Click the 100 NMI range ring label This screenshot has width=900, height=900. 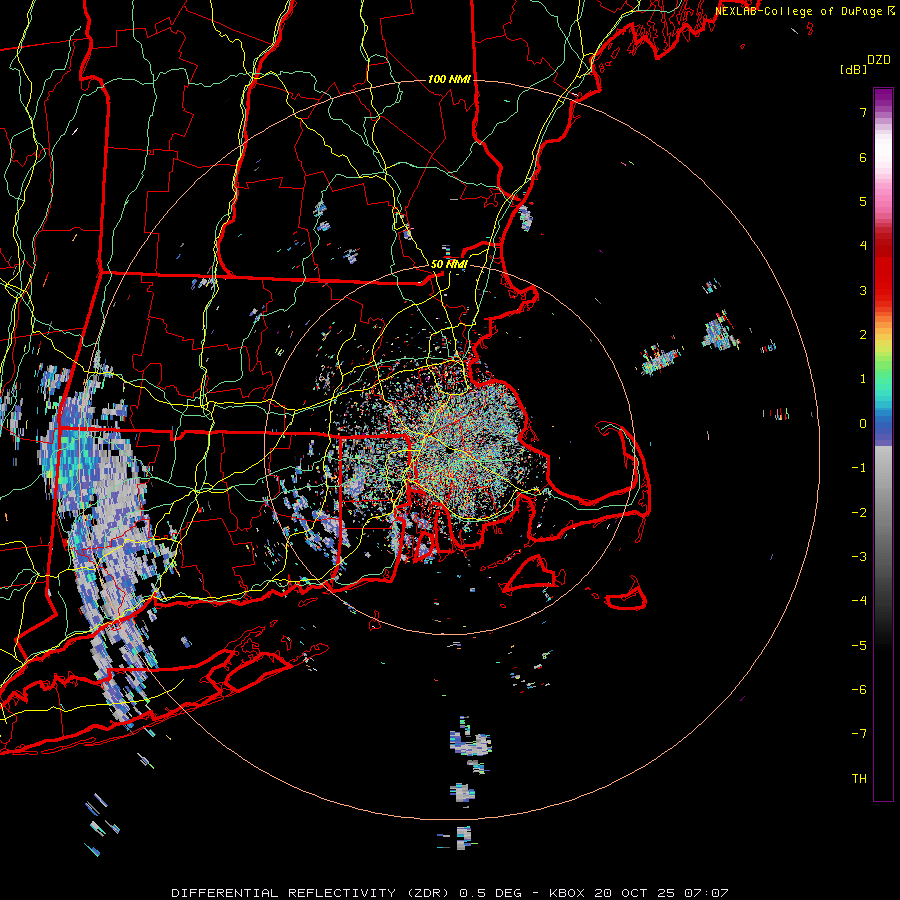coord(449,79)
